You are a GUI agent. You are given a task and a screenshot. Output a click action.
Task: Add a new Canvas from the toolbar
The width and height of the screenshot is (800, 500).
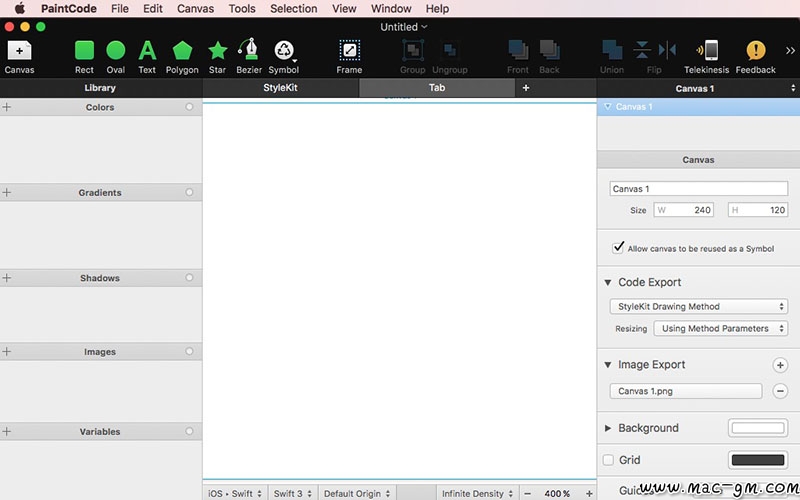19,57
